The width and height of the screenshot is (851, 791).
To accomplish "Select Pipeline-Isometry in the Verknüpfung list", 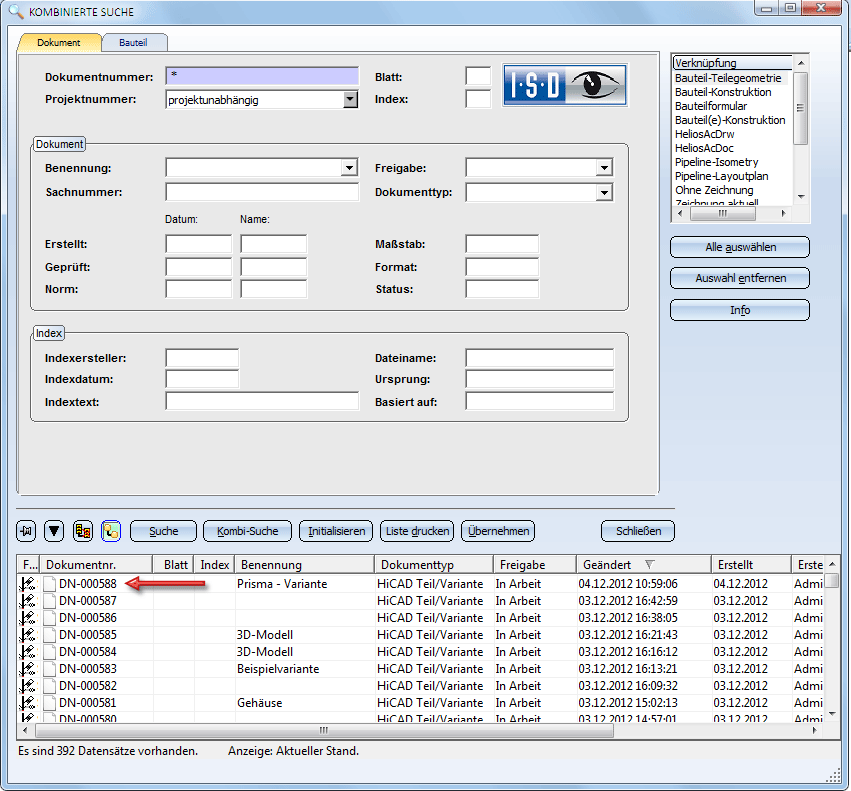I will click(x=716, y=162).
